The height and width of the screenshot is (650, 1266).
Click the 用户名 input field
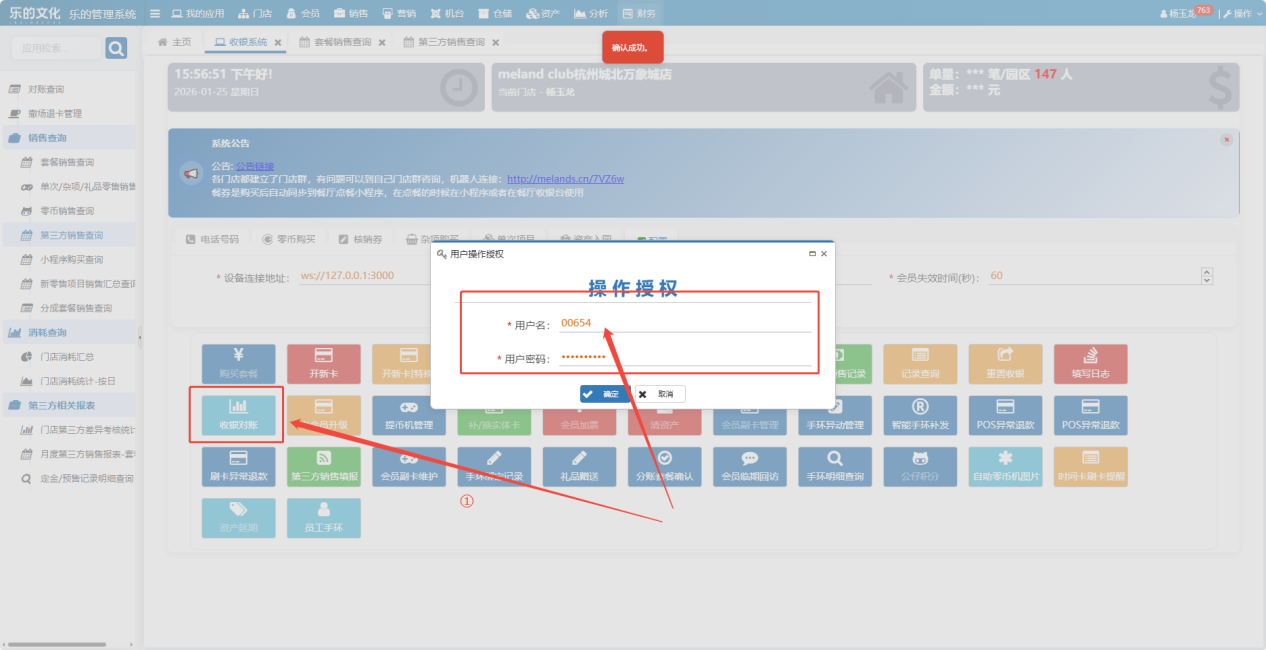click(685, 323)
